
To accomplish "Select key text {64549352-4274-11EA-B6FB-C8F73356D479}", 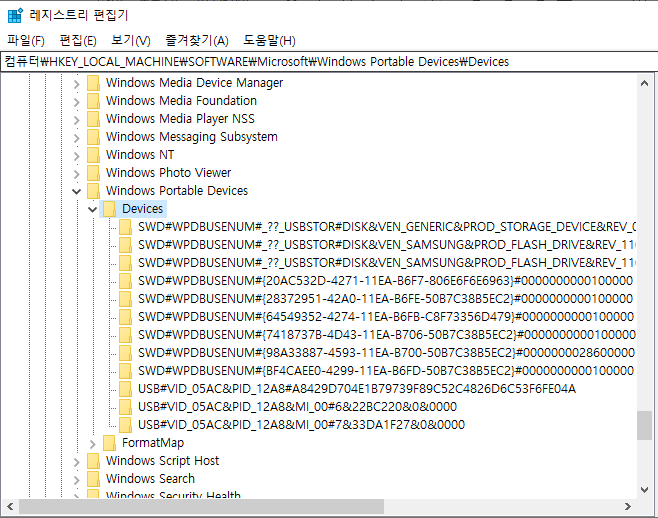I will click(386, 317).
